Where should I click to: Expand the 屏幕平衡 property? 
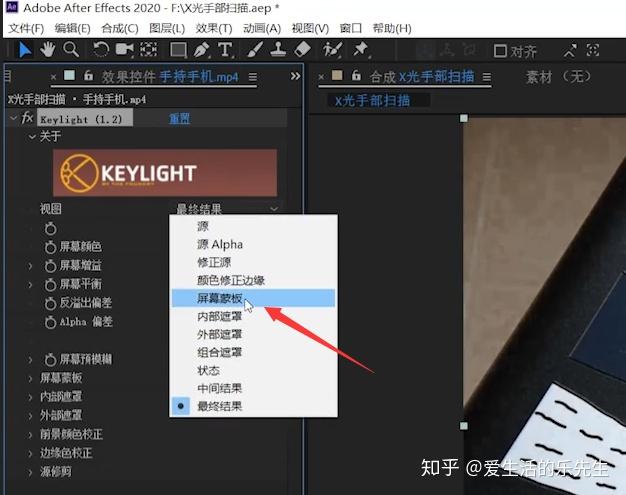30,285
